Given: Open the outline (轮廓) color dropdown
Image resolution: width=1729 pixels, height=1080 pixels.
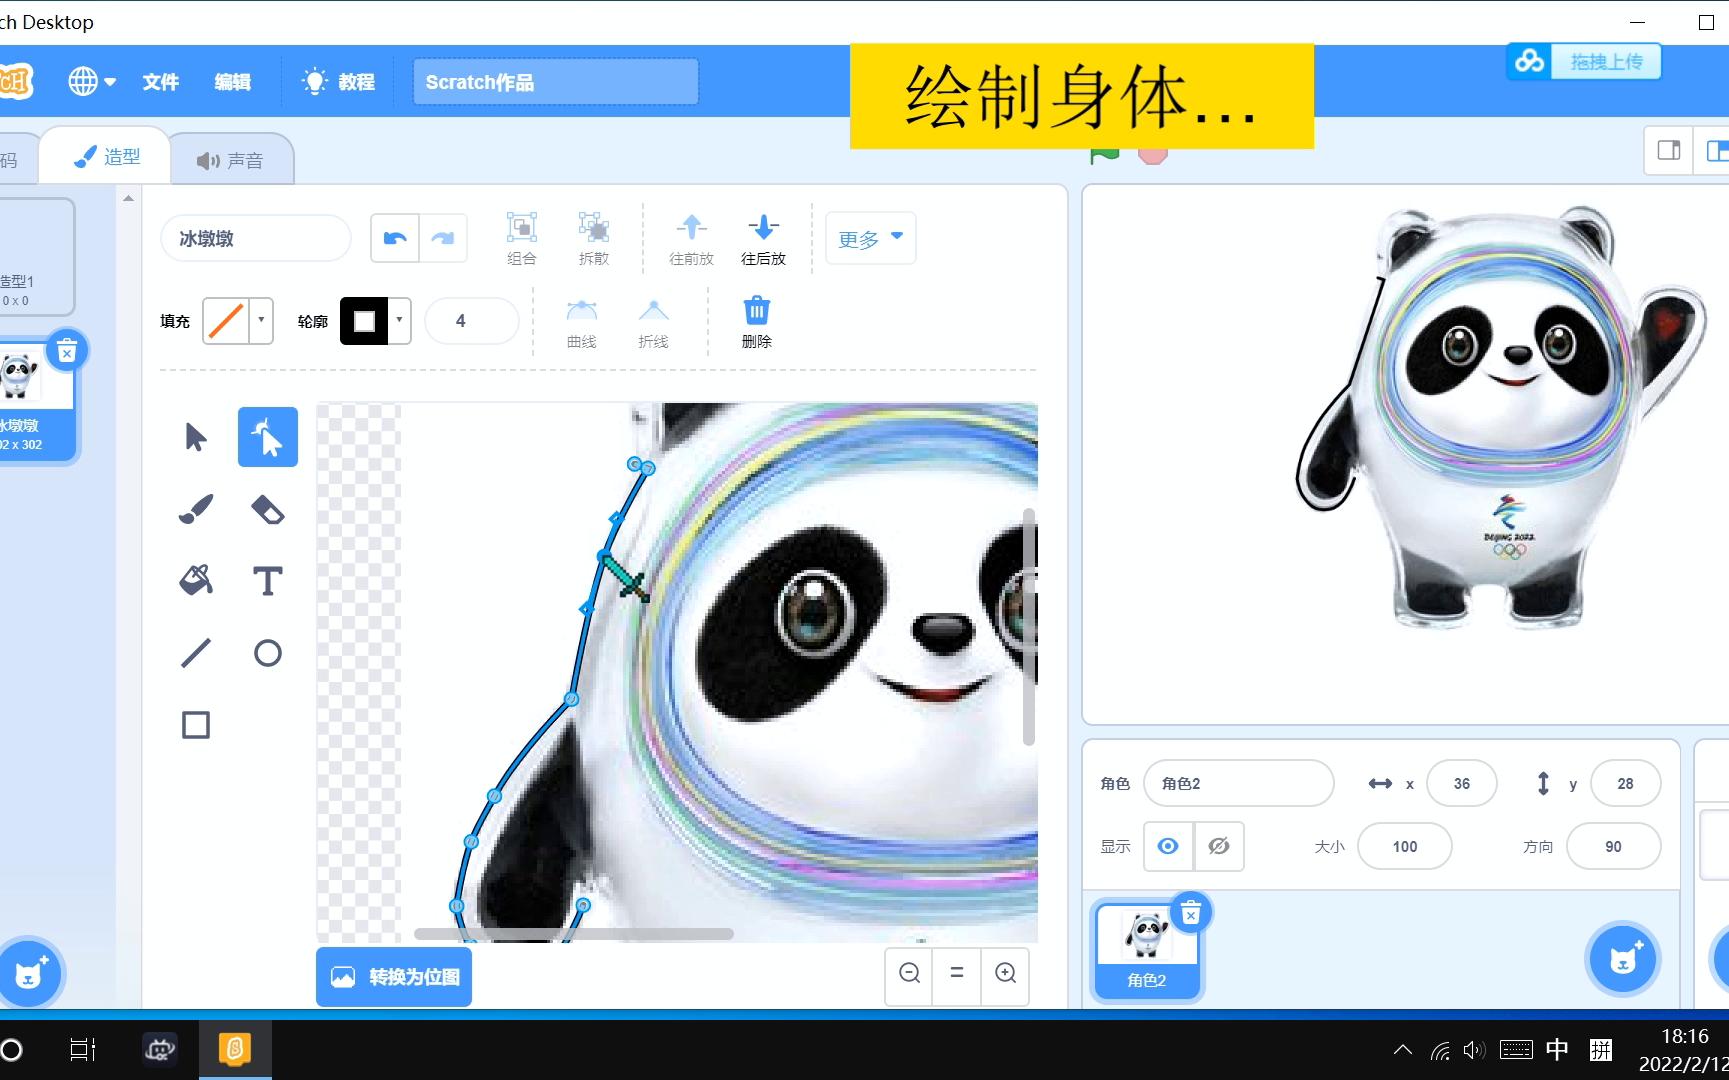Looking at the screenshot, I should [399, 321].
